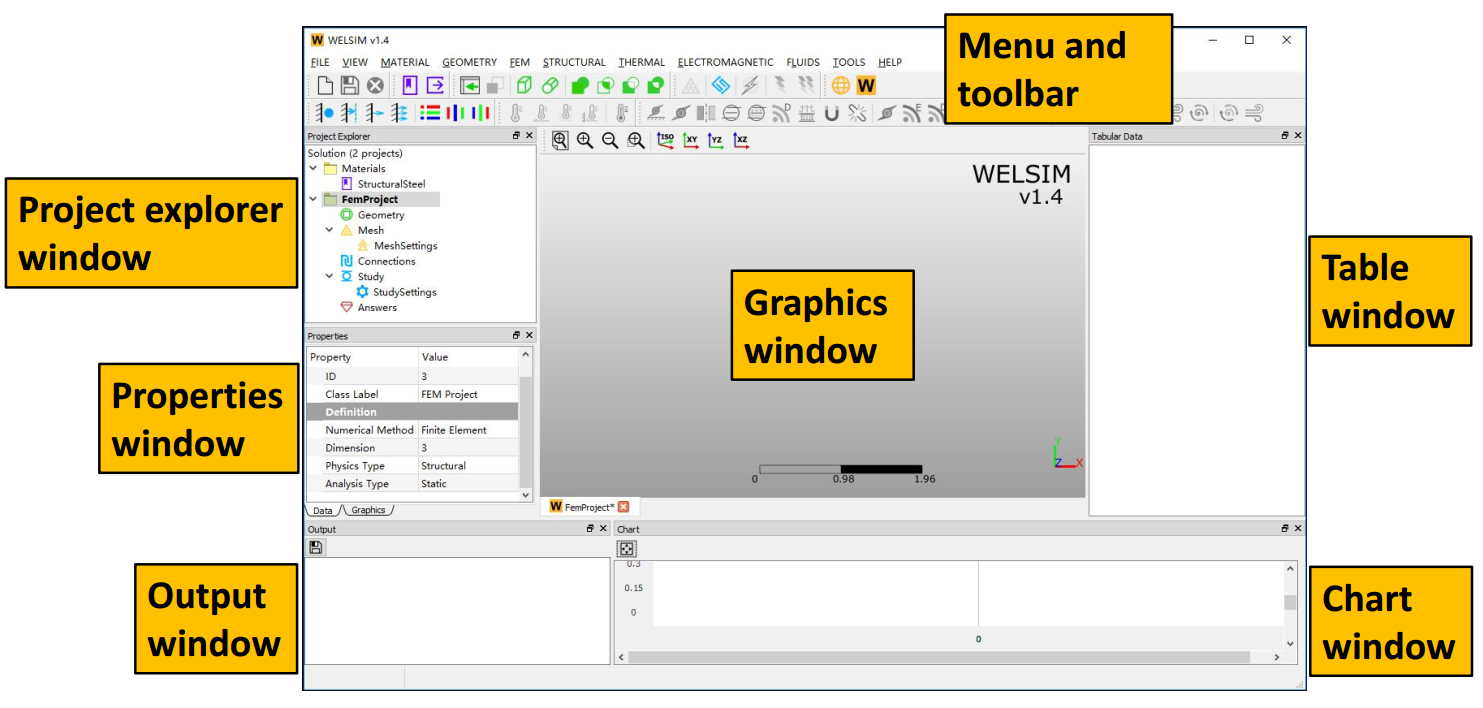The width and height of the screenshot is (1483, 708).
Task: Click the zoom out magnifier icon
Action: (610, 141)
